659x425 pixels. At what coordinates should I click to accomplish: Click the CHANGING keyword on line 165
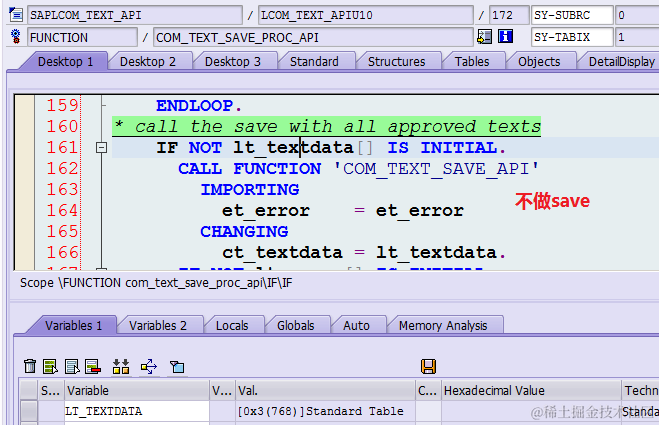click(x=244, y=232)
